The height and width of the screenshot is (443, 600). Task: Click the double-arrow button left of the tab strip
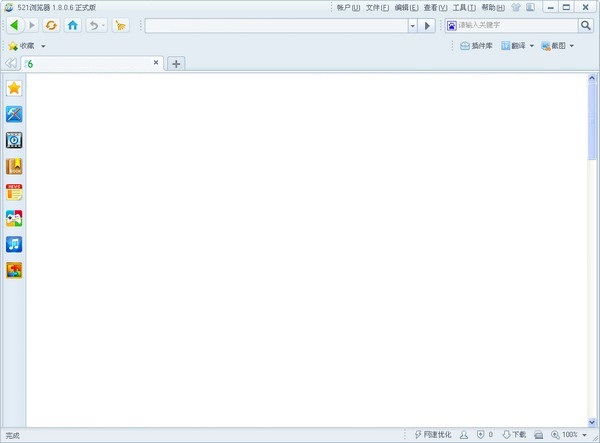pyautogui.click(x=11, y=63)
